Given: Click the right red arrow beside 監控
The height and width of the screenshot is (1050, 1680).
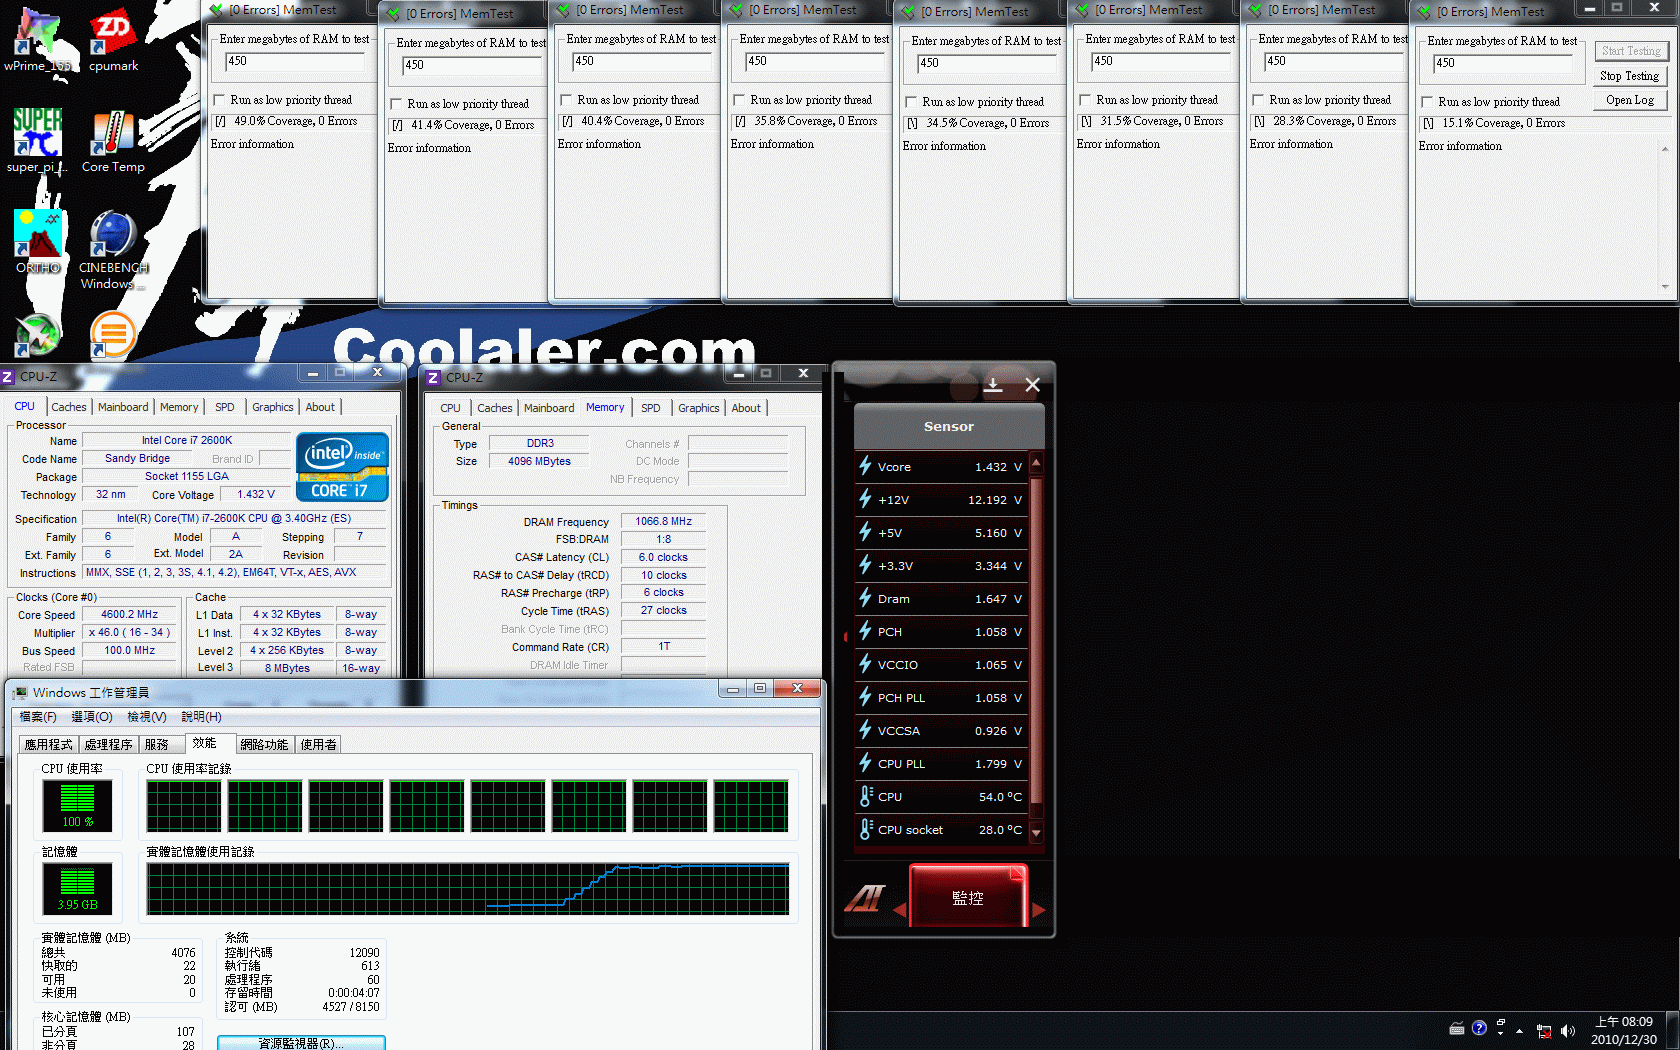Looking at the screenshot, I should click(x=1038, y=910).
